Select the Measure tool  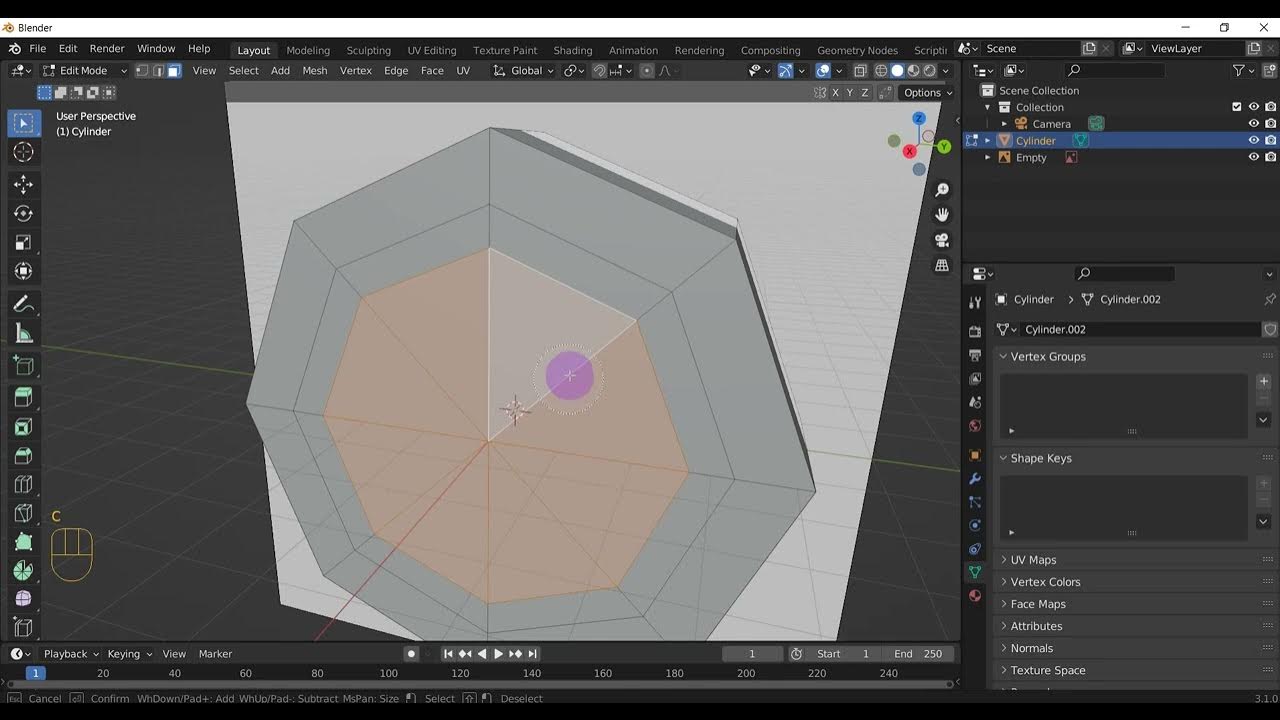pyautogui.click(x=23, y=333)
